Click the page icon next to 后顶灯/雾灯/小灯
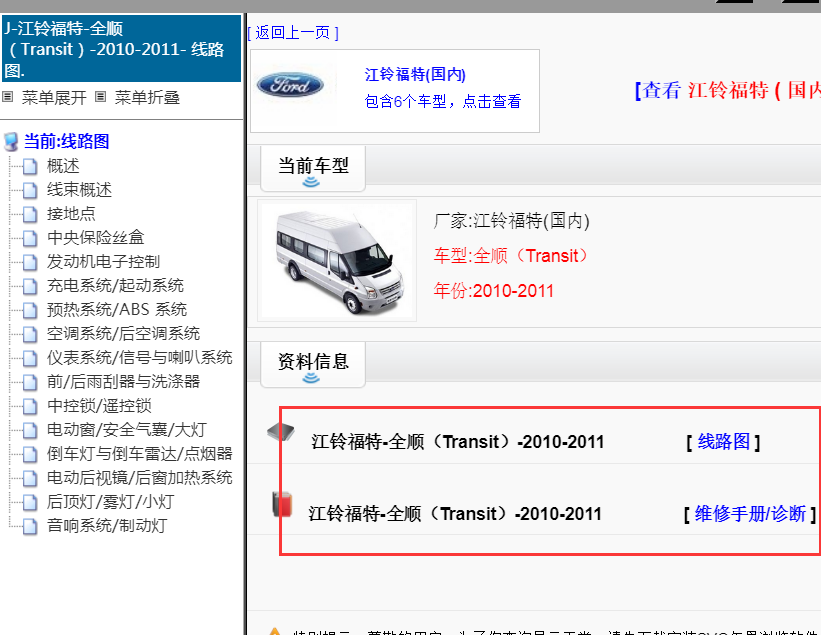Viewport: 821px width, 635px height. [x=30, y=503]
